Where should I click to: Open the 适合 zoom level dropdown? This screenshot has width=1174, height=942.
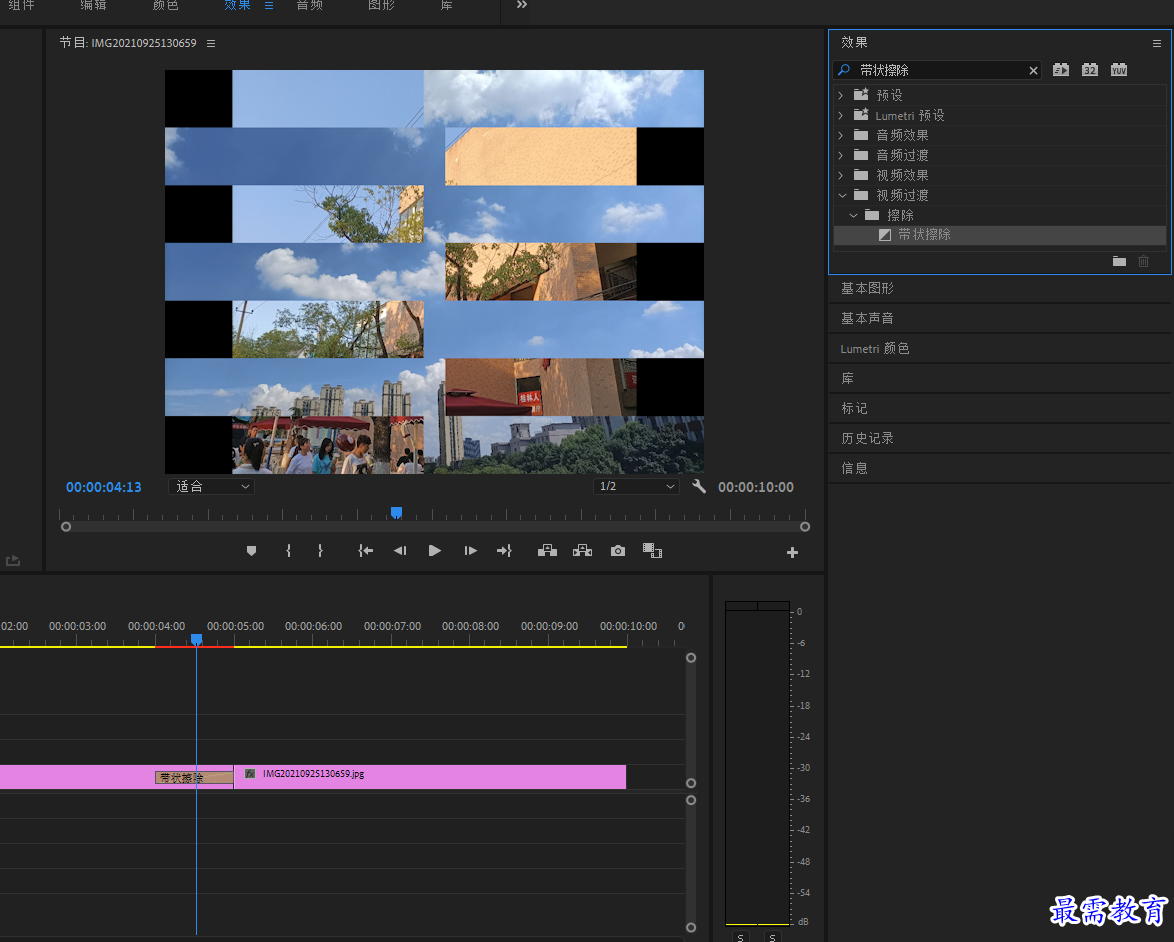click(x=212, y=487)
